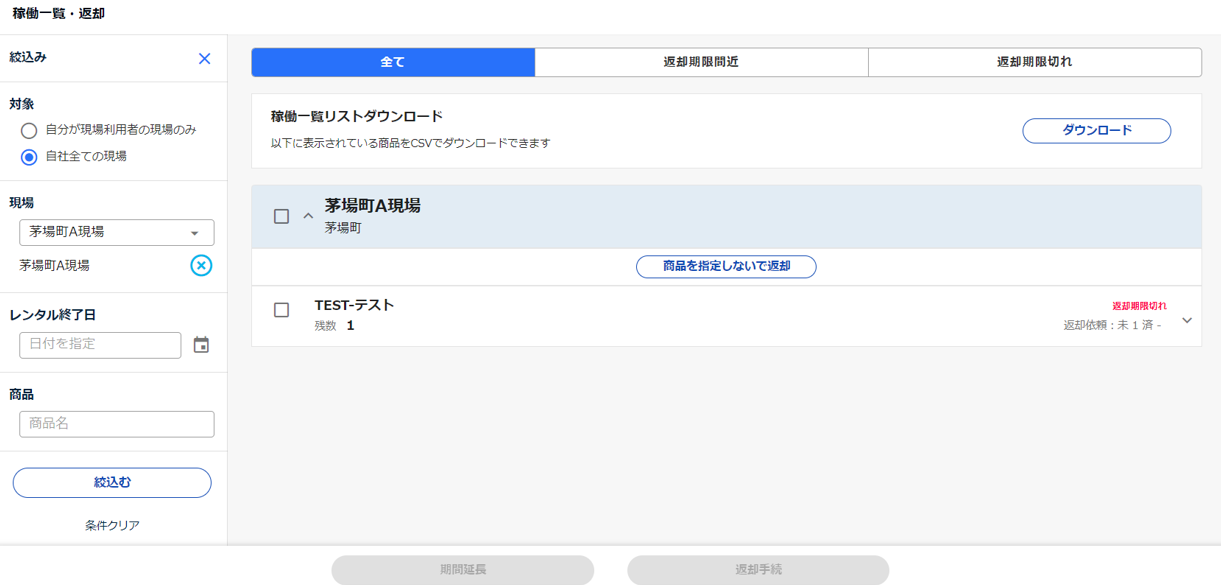Focus the レンタル終了日 date input field
This screenshot has width=1221, height=585.
(100, 345)
